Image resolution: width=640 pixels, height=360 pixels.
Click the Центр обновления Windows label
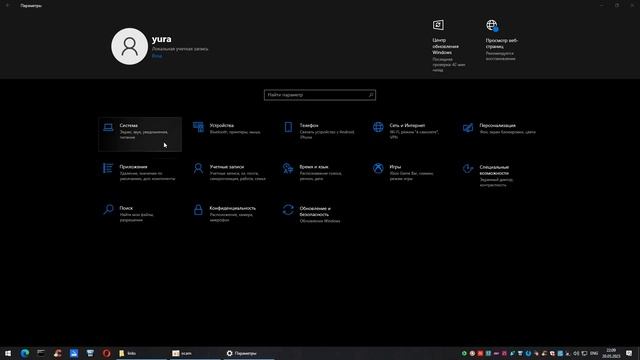coord(445,46)
